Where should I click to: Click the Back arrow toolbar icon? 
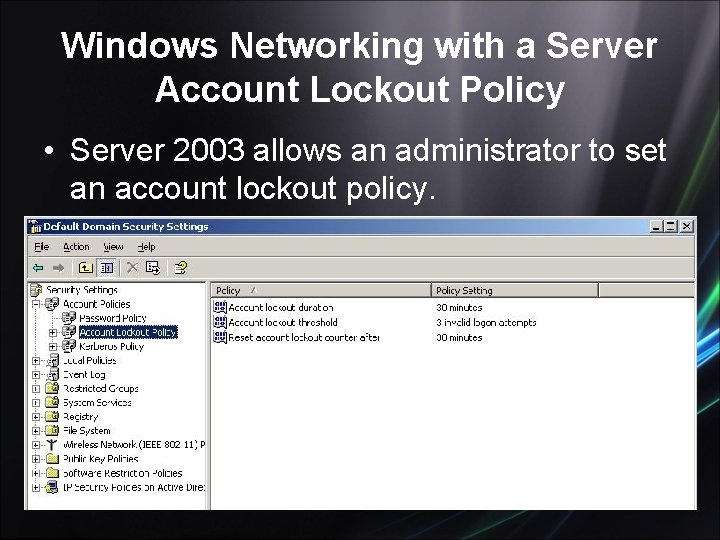pos(38,268)
